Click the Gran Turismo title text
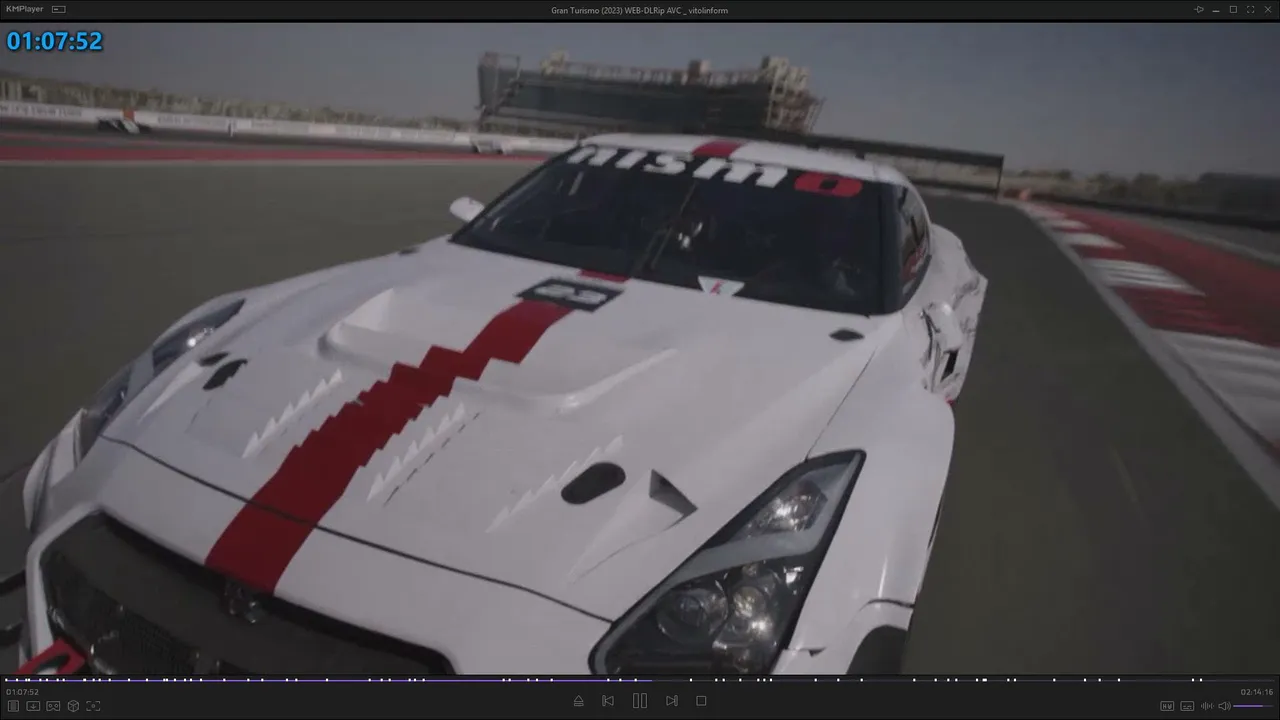 pos(640,10)
